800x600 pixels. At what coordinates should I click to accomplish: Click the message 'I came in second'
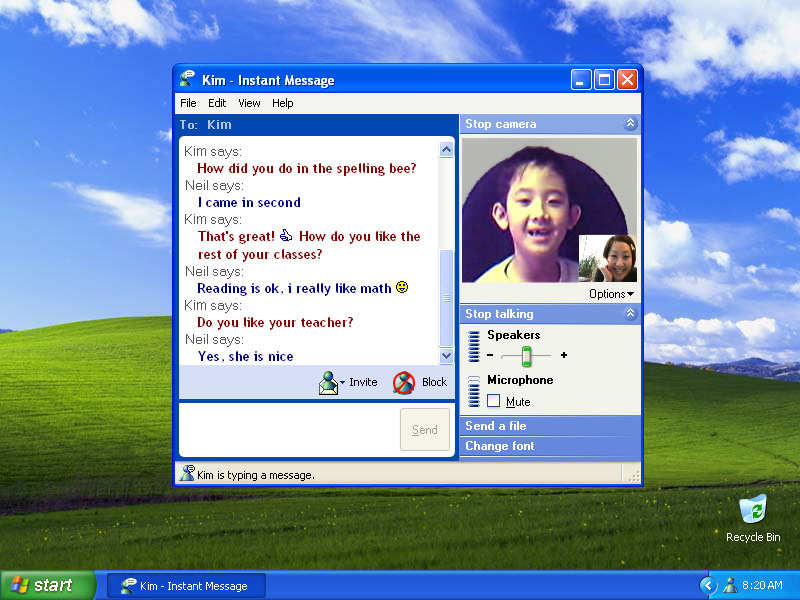[249, 203]
